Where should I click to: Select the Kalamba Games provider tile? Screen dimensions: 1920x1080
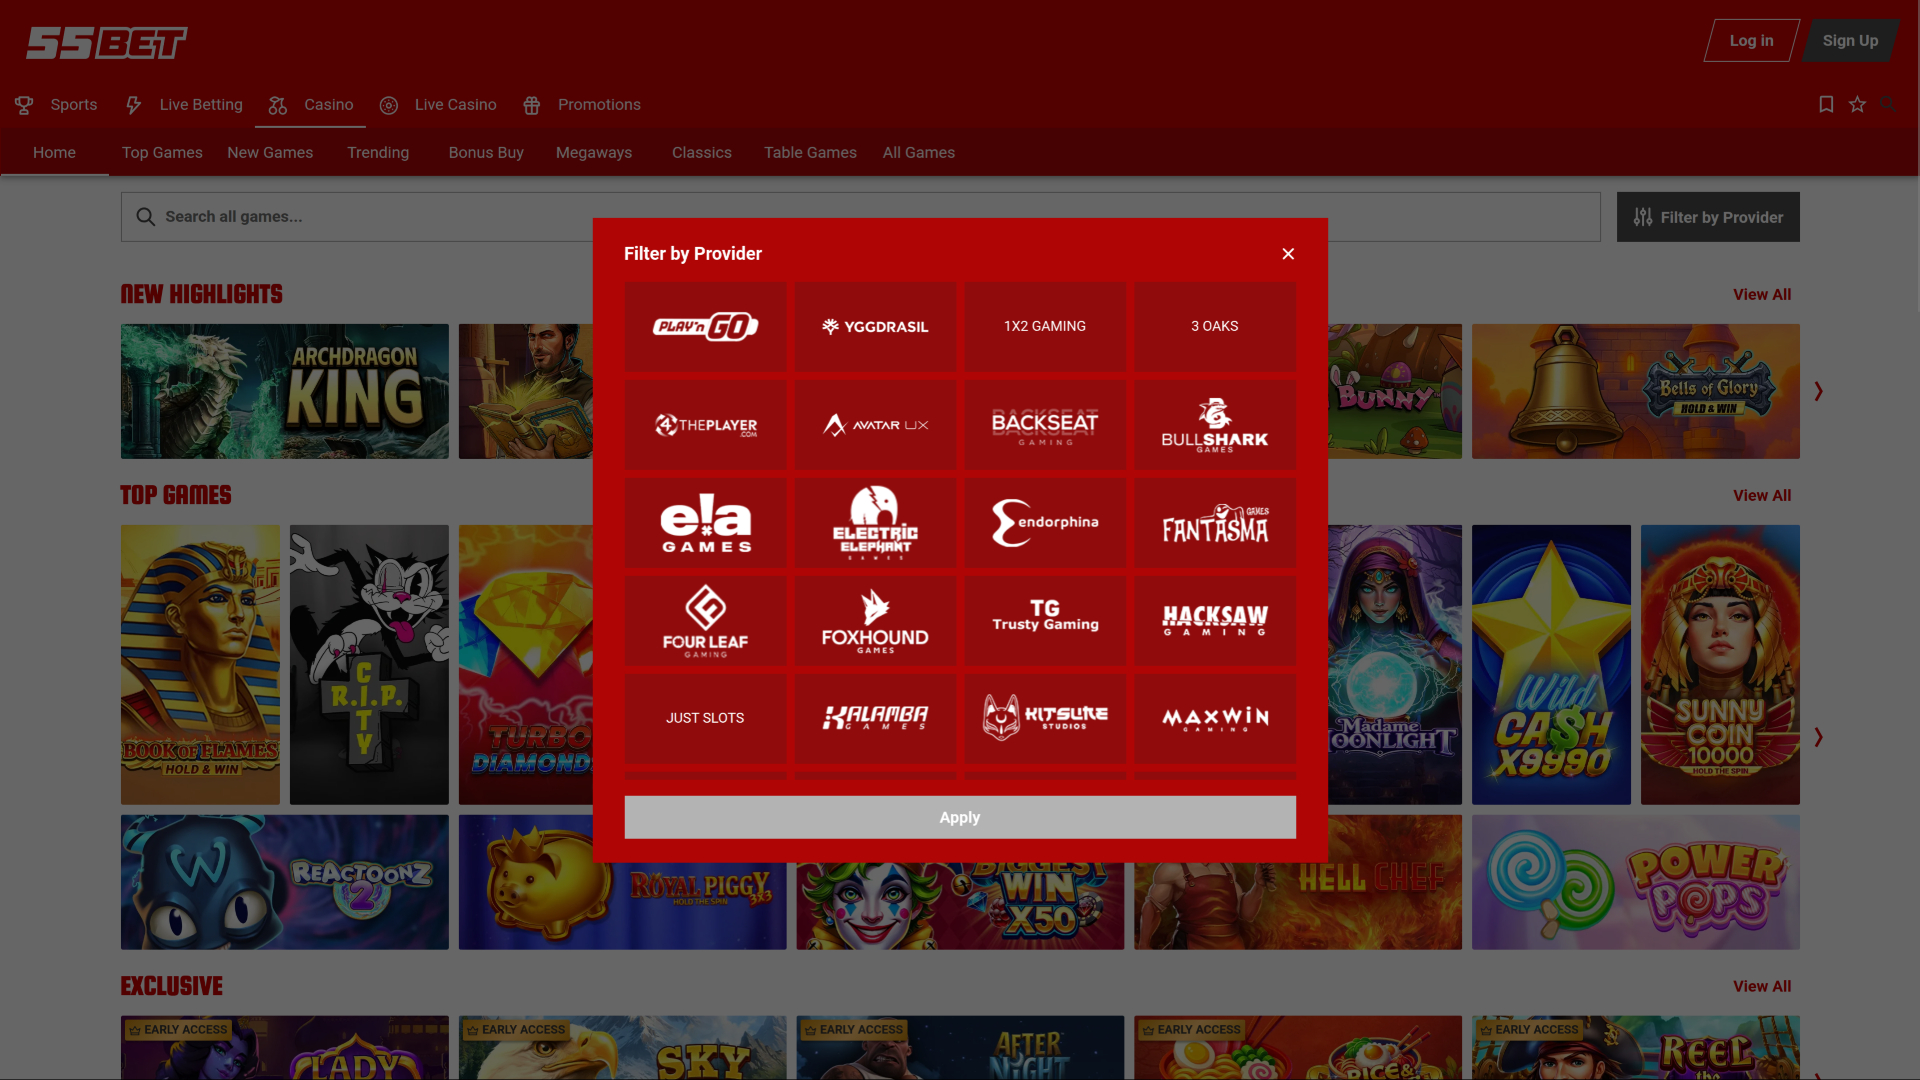click(x=875, y=718)
